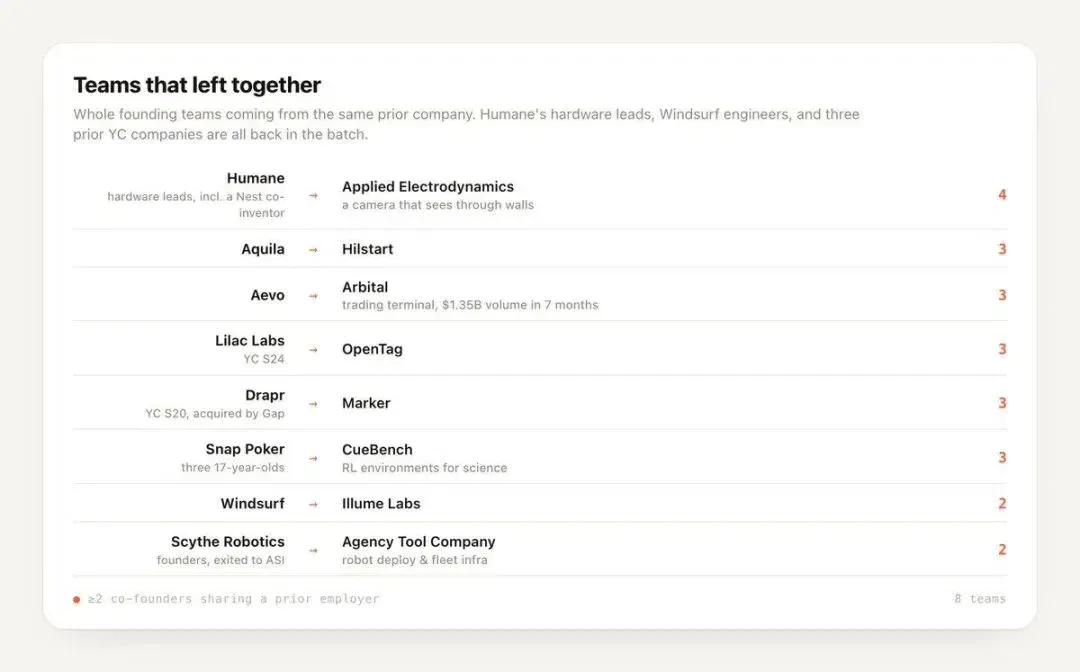Select the Aquila prior company name
1080x672 pixels.
tap(262, 249)
